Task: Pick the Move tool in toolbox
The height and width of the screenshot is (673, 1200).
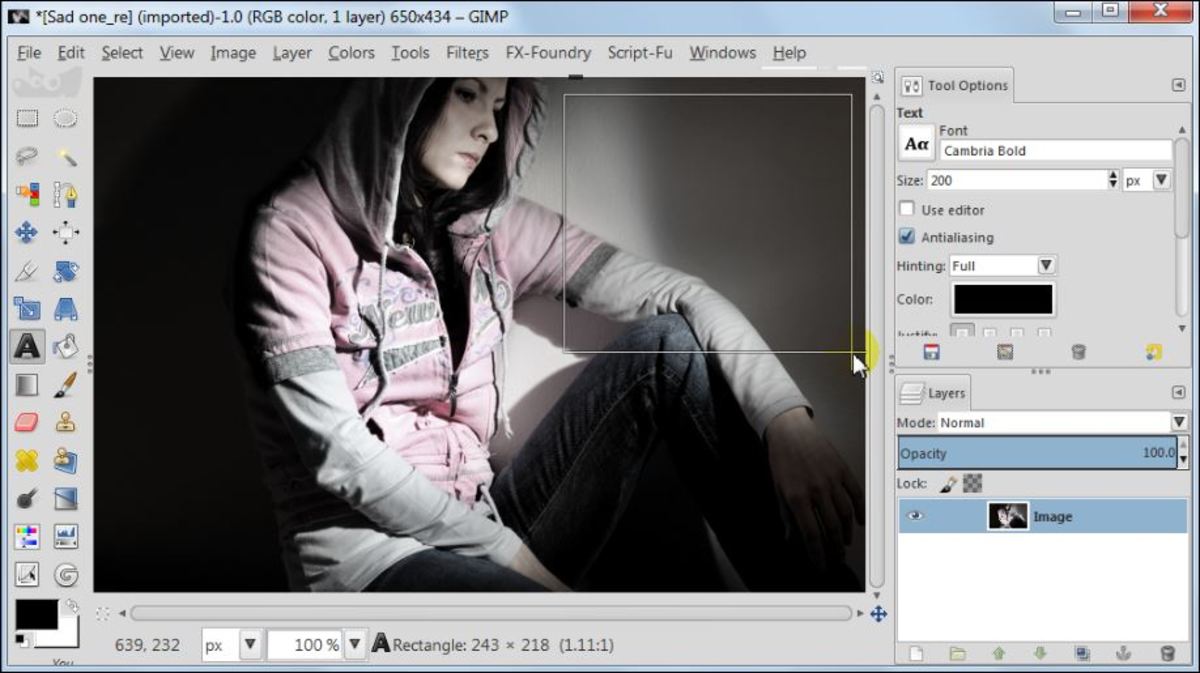Action: point(27,233)
